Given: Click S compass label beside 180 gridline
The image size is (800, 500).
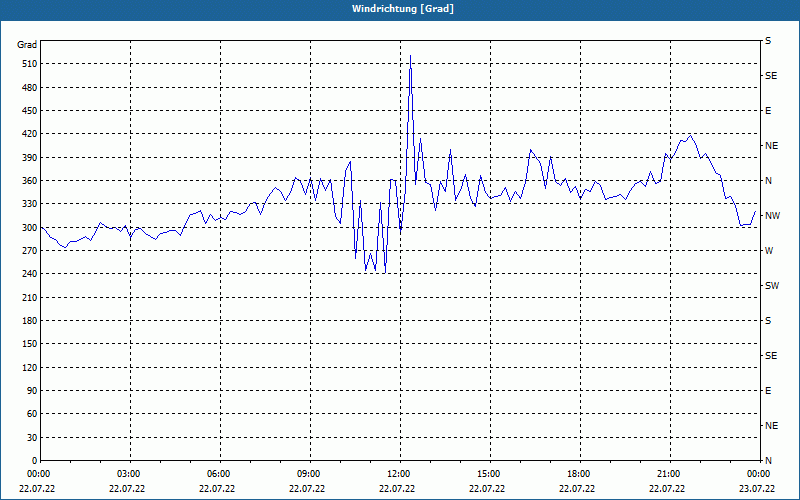Looking at the screenshot, I should 768,320.
